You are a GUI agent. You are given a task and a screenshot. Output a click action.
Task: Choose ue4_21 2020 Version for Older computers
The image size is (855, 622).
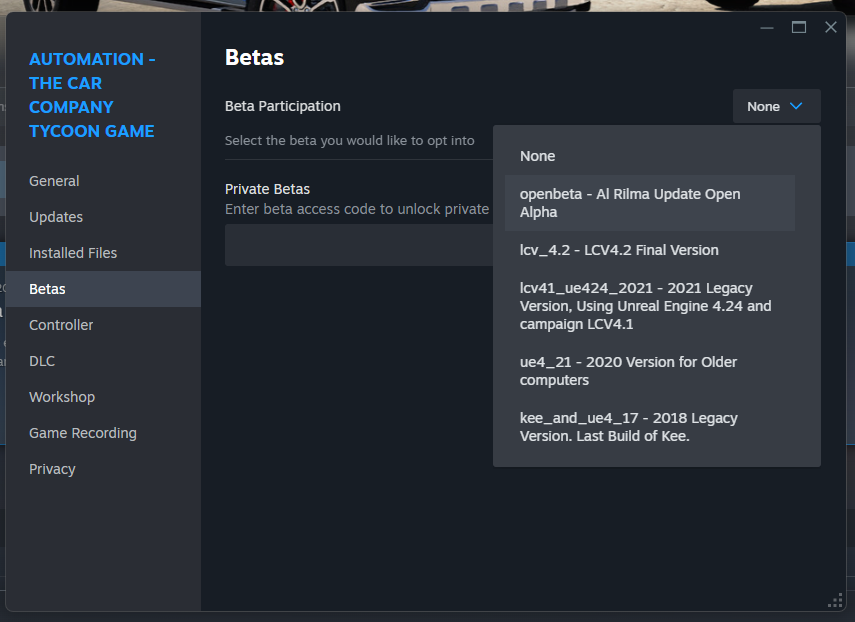[x=649, y=371]
